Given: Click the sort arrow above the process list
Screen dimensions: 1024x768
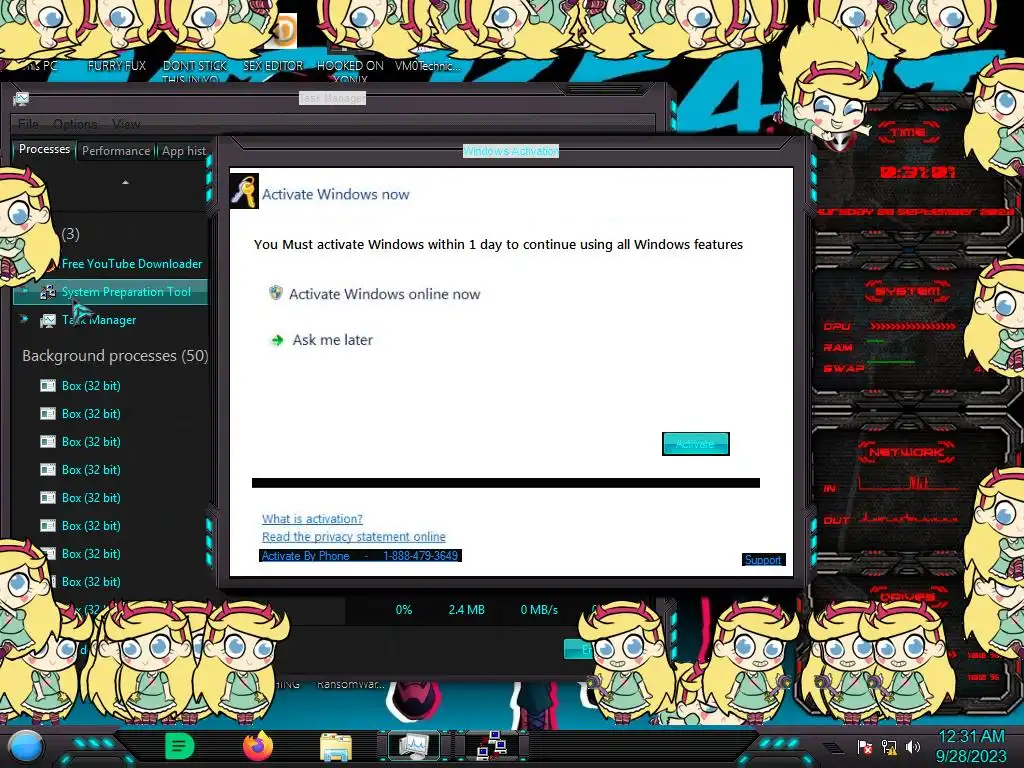Looking at the screenshot, I should tap(125, 182).
